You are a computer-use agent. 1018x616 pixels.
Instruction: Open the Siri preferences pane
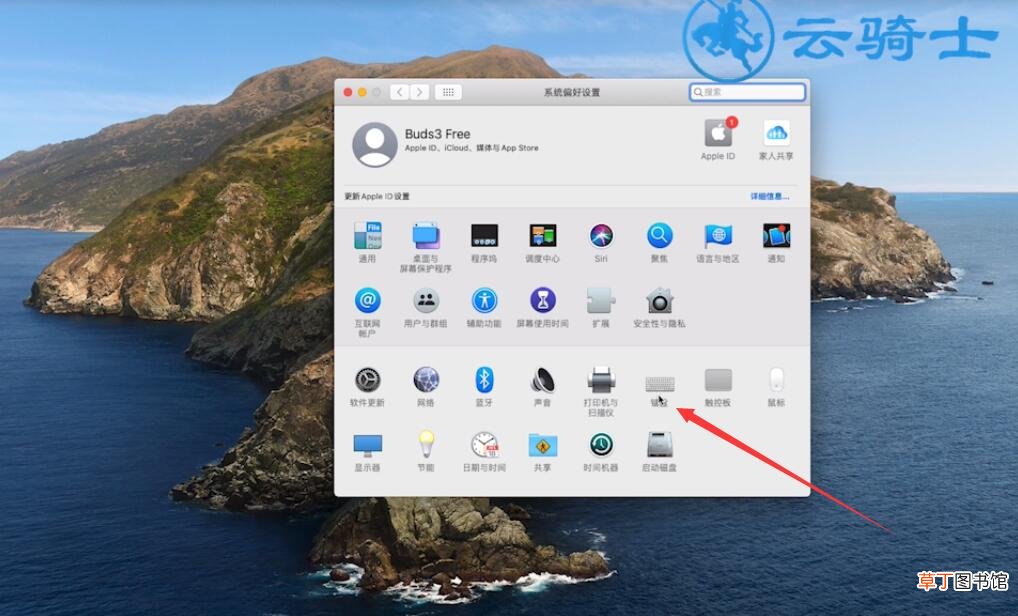(601, 242)
